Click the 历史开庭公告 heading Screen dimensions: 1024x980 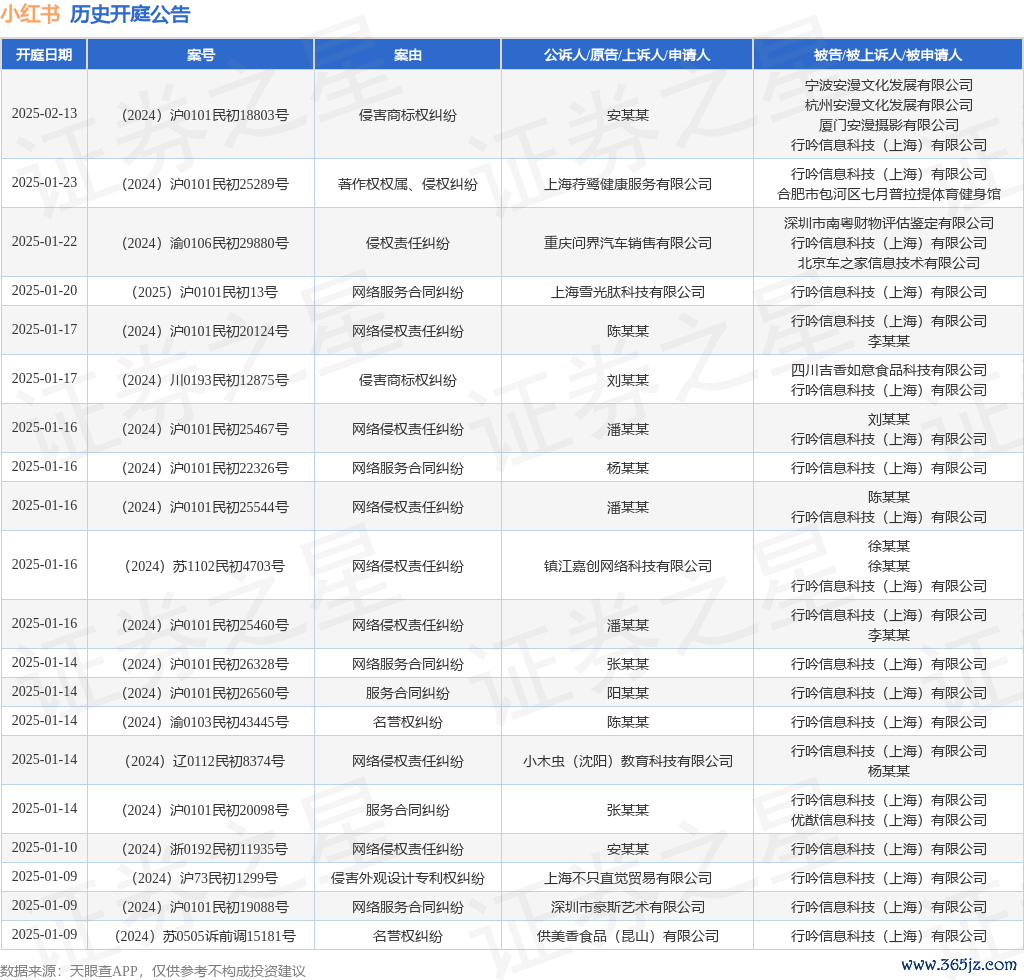[130, 14]
